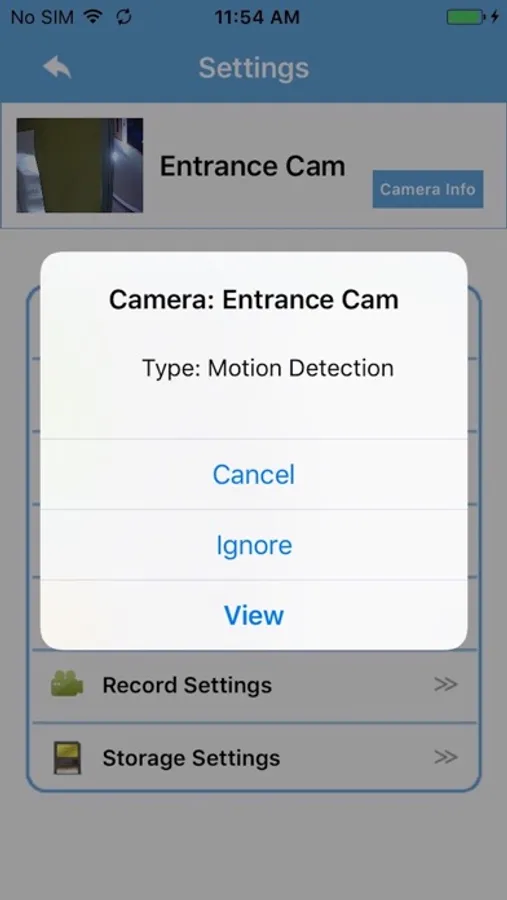Choose View to open the camera feed
The image size is (507, 900).
point(254,615)
